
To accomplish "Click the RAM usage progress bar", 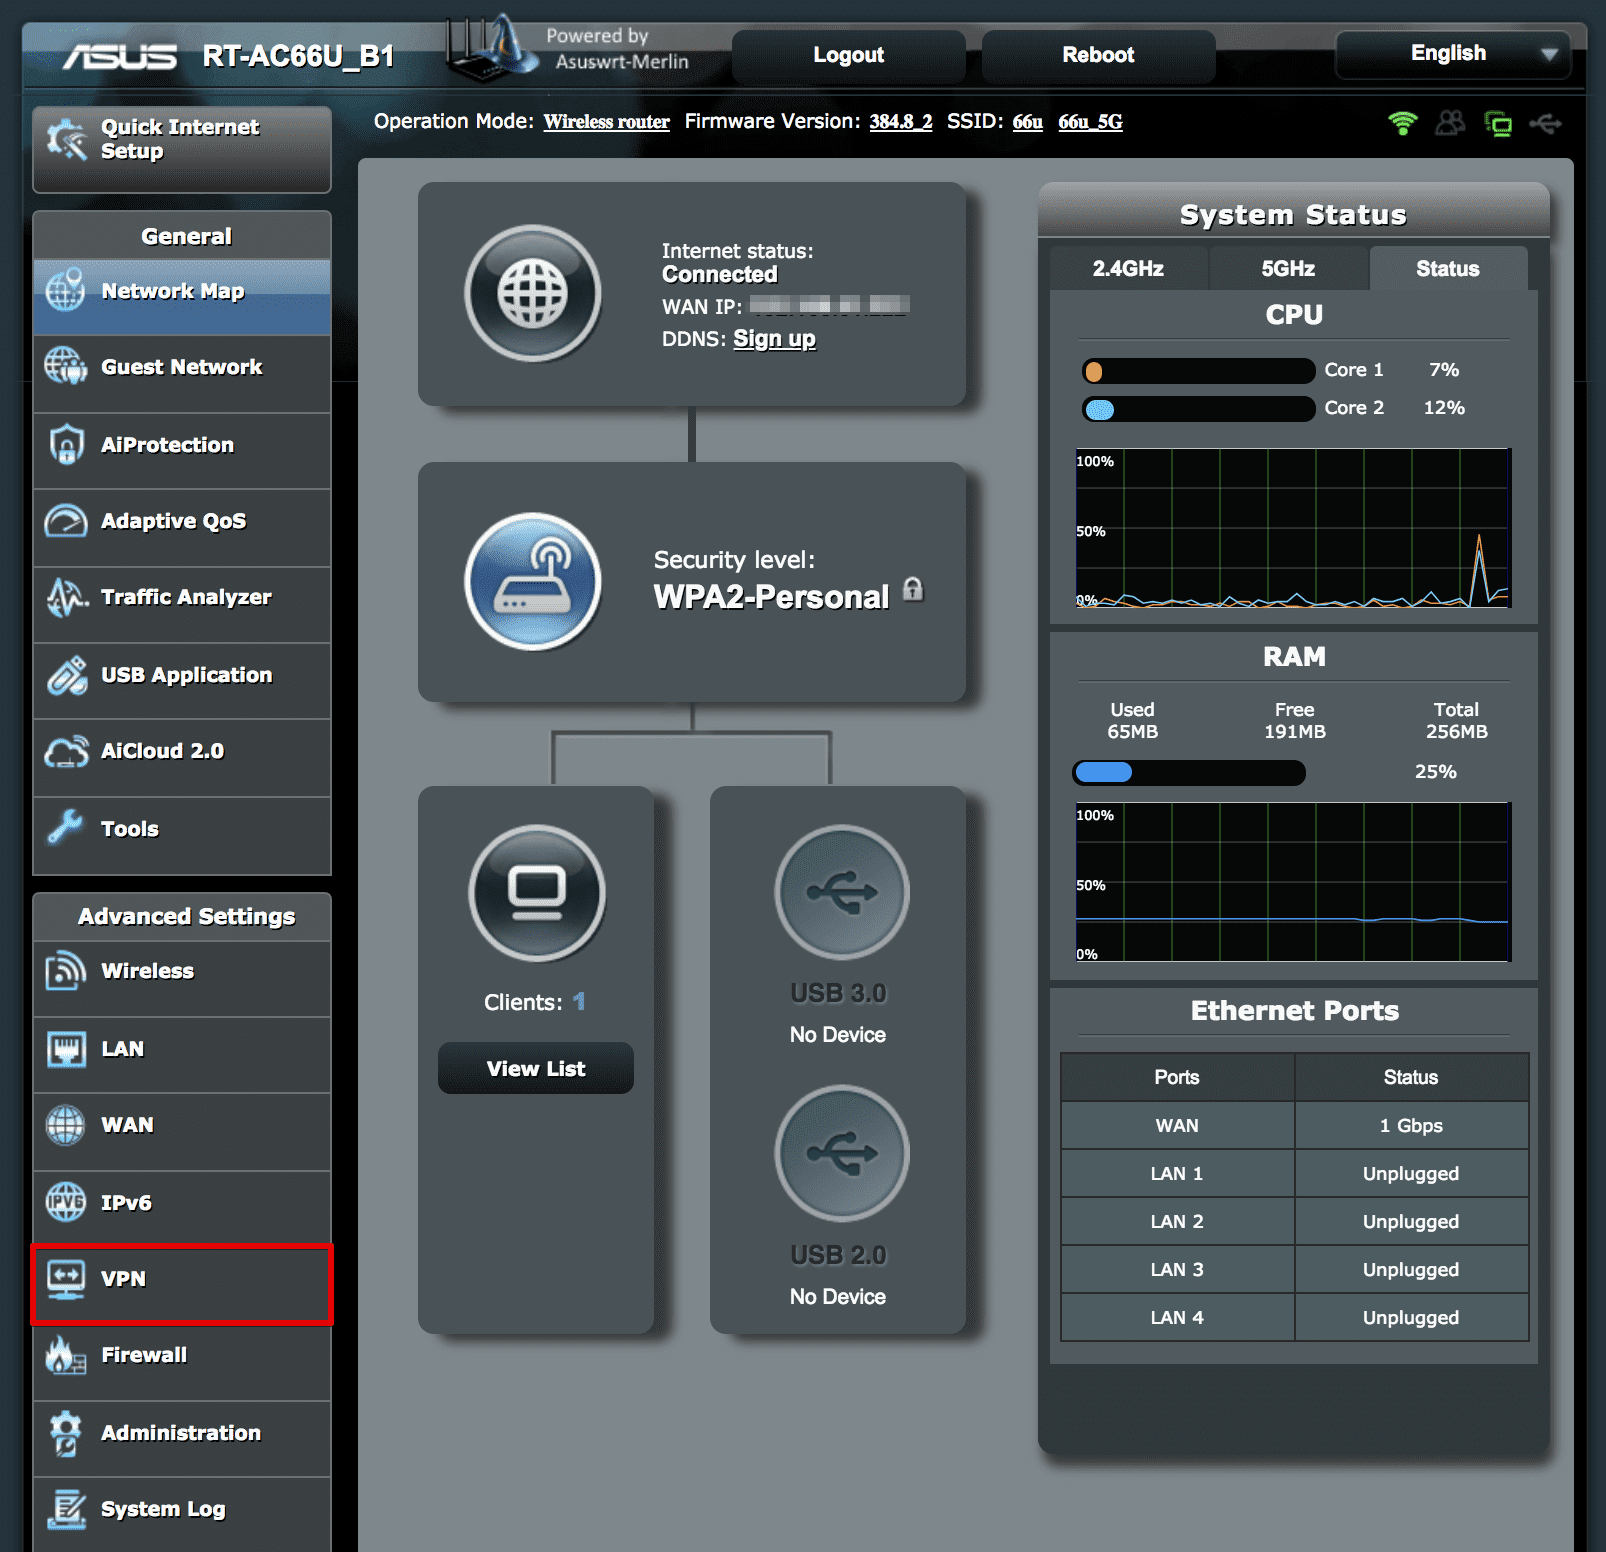I will click(x=1188, y=772).
